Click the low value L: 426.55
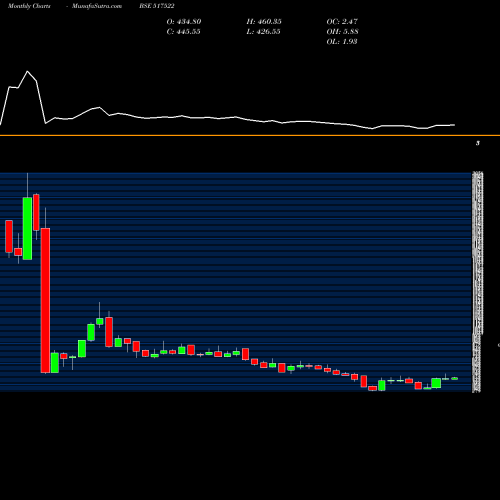 (x=263, y=32)
